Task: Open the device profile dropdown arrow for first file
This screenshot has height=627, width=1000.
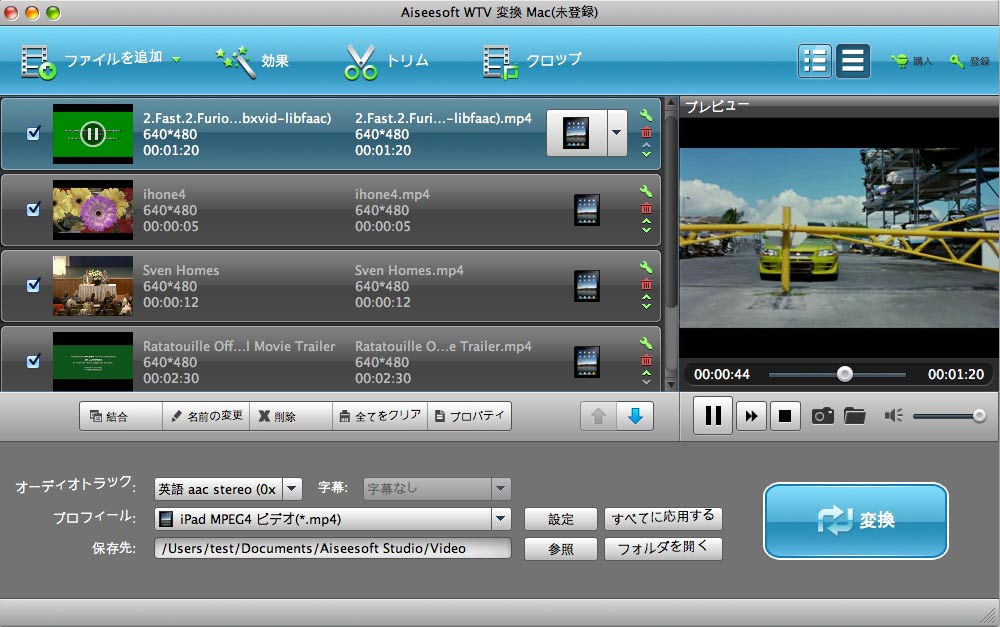Action: coord(616,133)
